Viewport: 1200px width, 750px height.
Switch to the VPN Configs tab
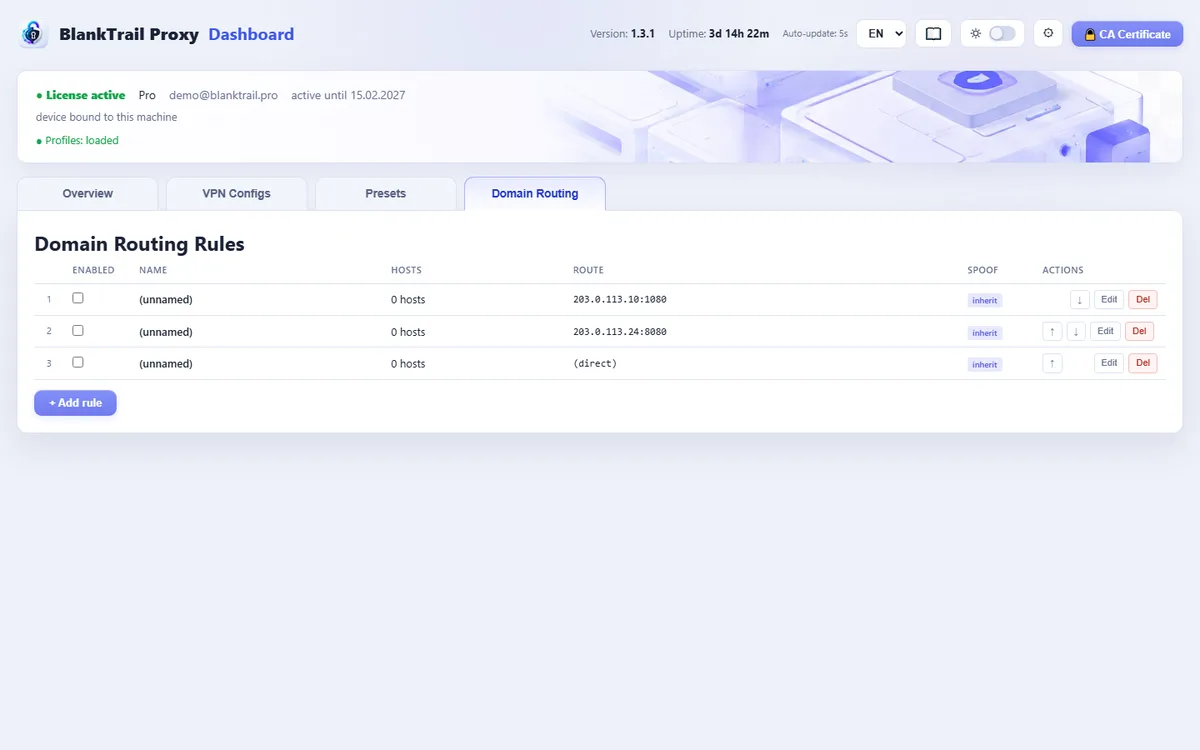coord(237,194)
